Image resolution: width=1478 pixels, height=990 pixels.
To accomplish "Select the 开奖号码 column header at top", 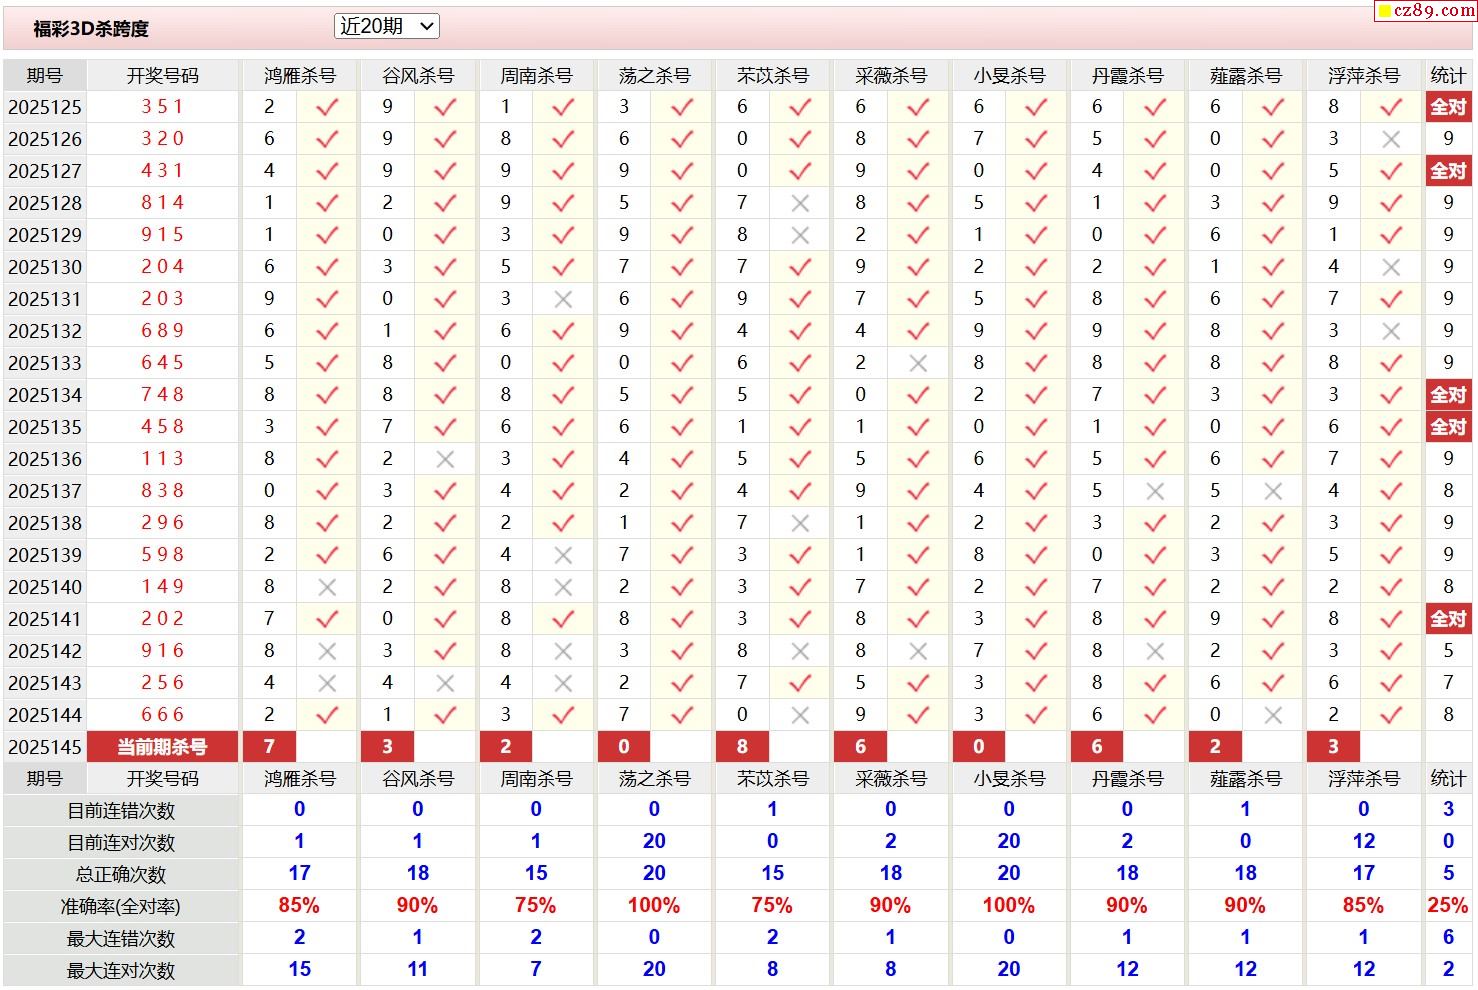I will (x=162, y=76).
